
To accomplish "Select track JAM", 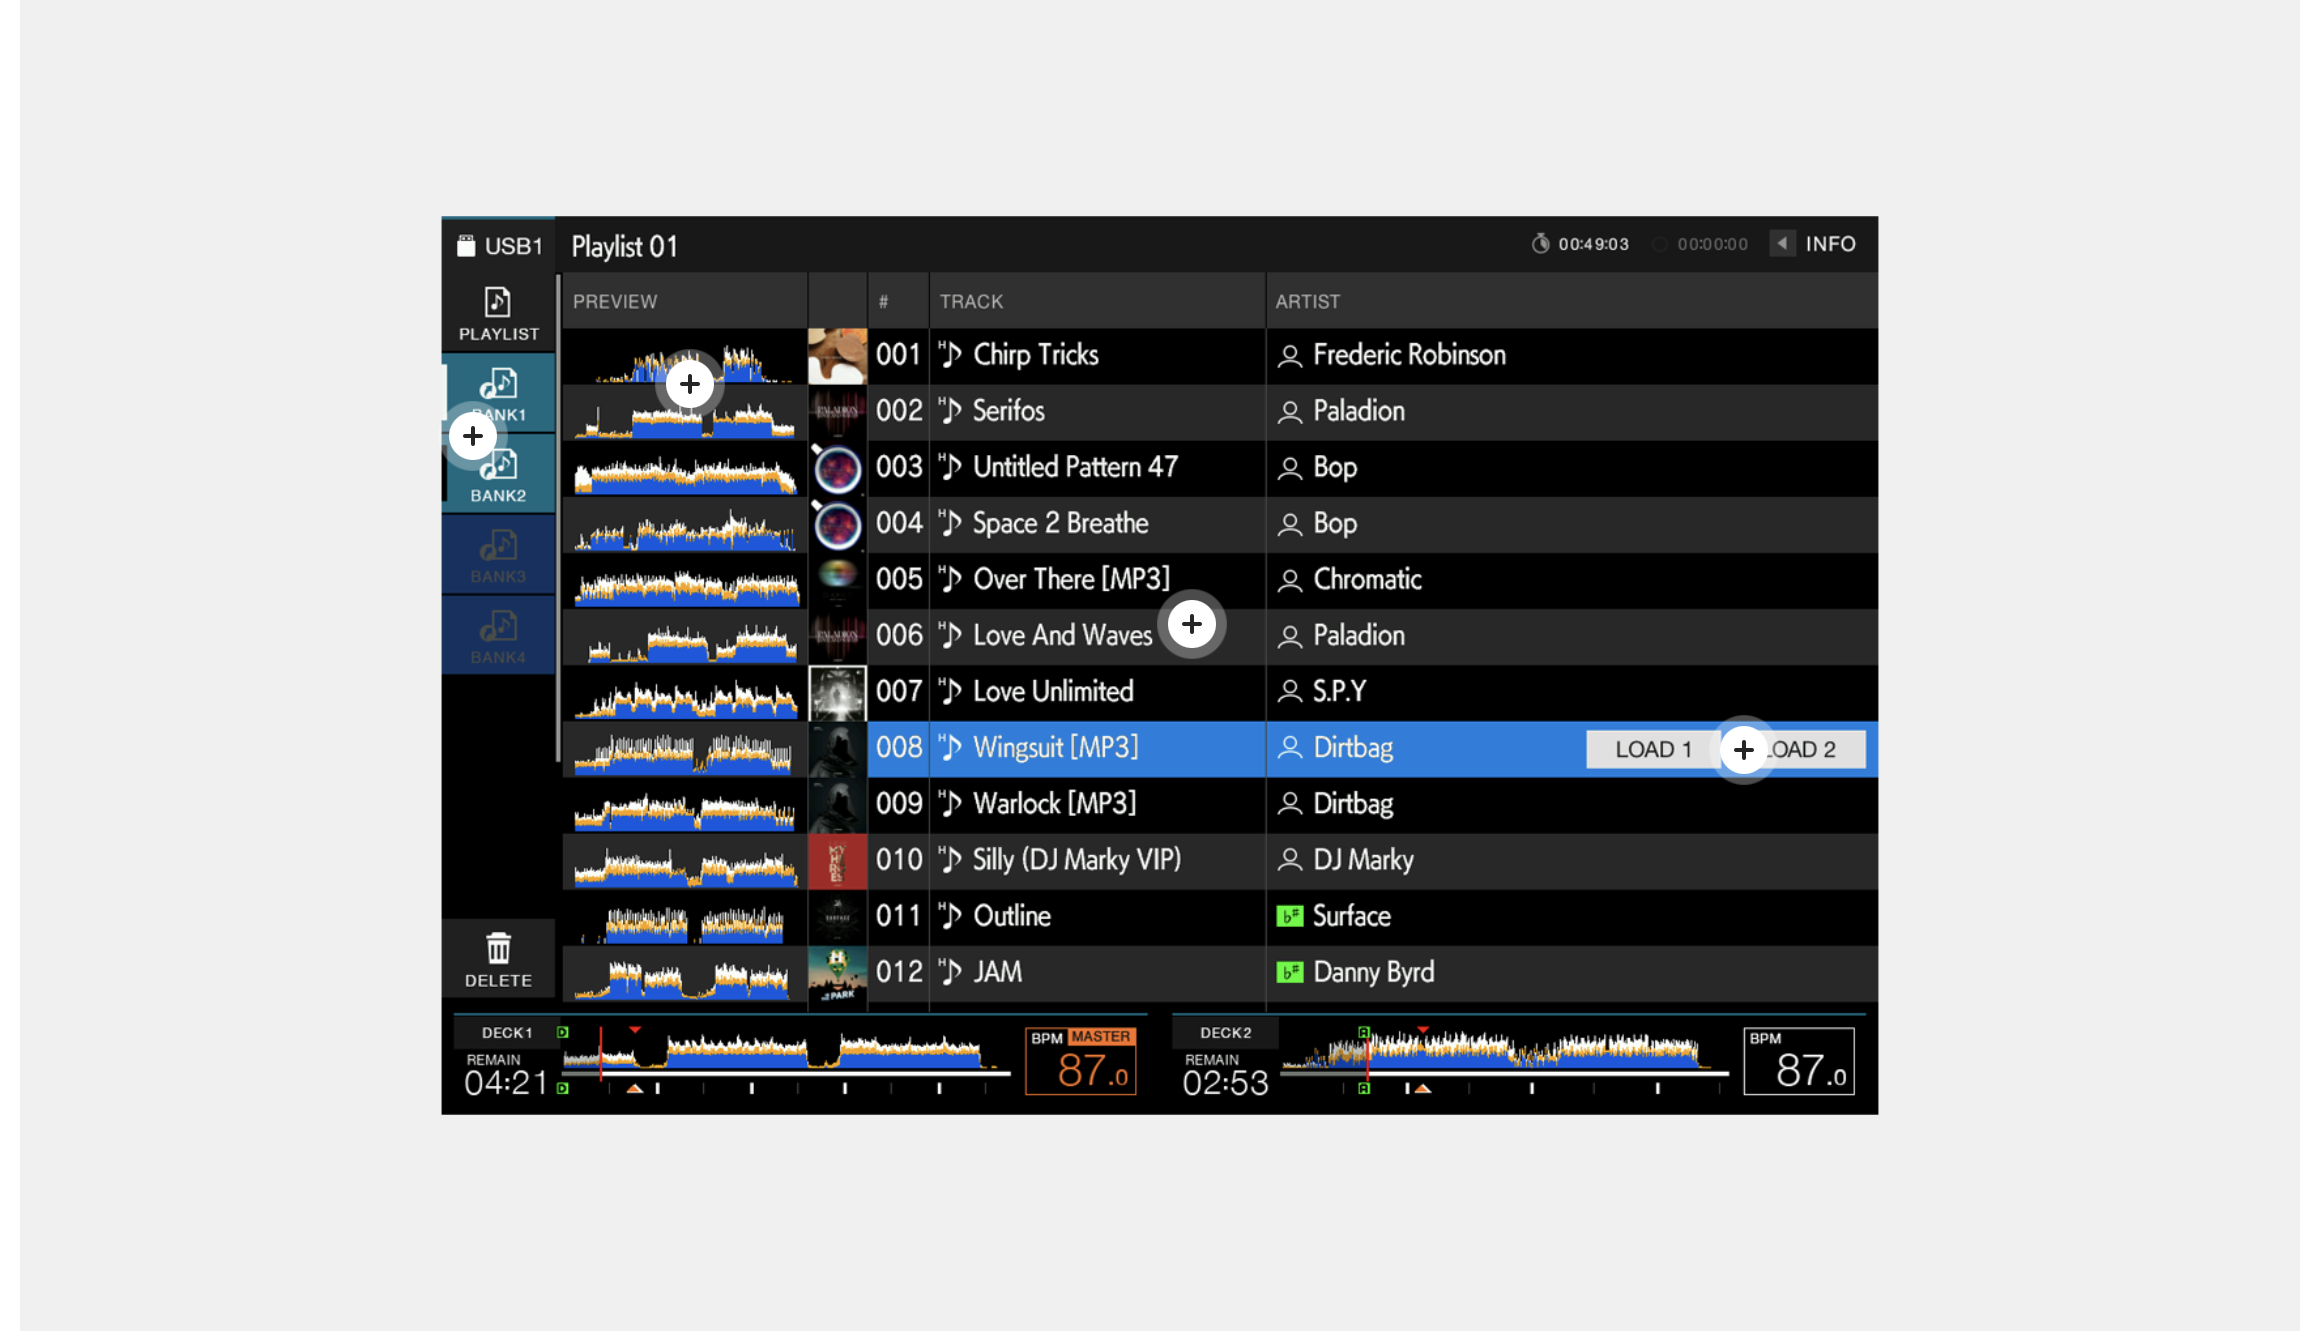I will 998,971.
